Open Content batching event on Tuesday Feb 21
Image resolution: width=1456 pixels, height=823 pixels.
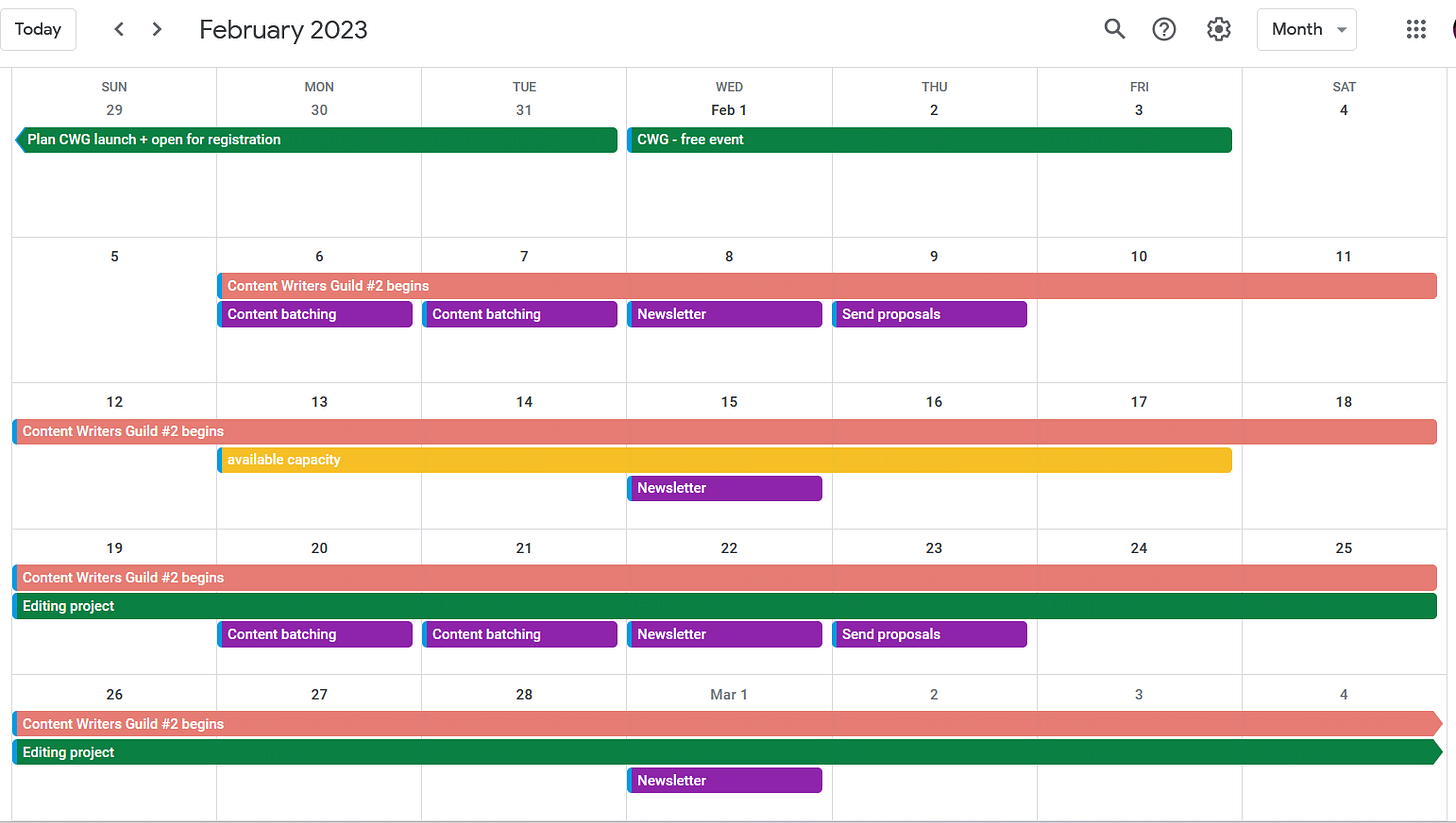(x=520, y=634)
